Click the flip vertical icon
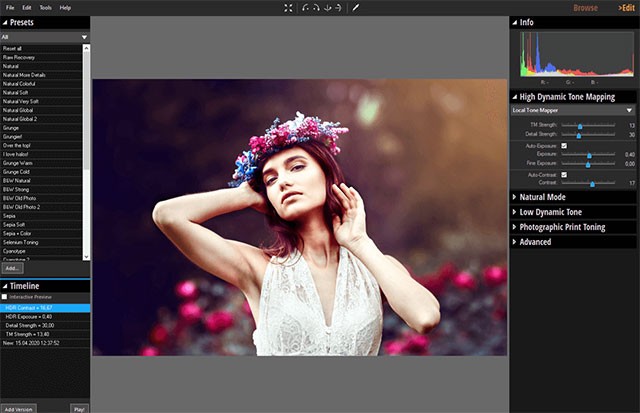 (x=328, y=7)
